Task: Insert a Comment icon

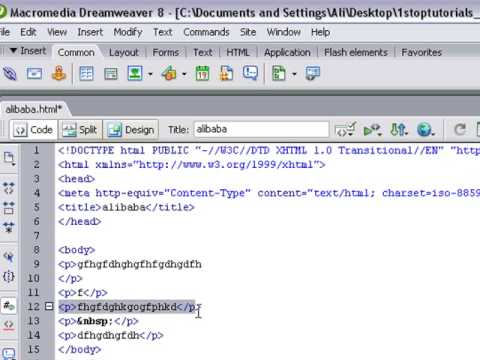Action: pyautogui.click(x=250, y=73)
